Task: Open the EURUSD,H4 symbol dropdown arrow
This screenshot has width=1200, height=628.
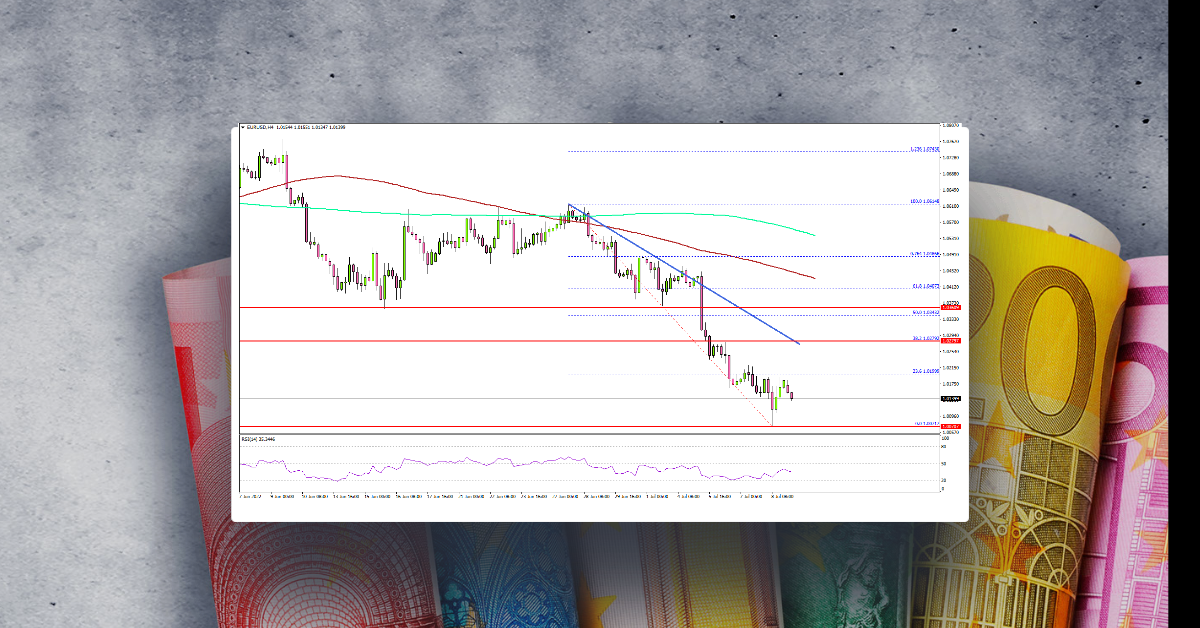Action: pos(243,127)
